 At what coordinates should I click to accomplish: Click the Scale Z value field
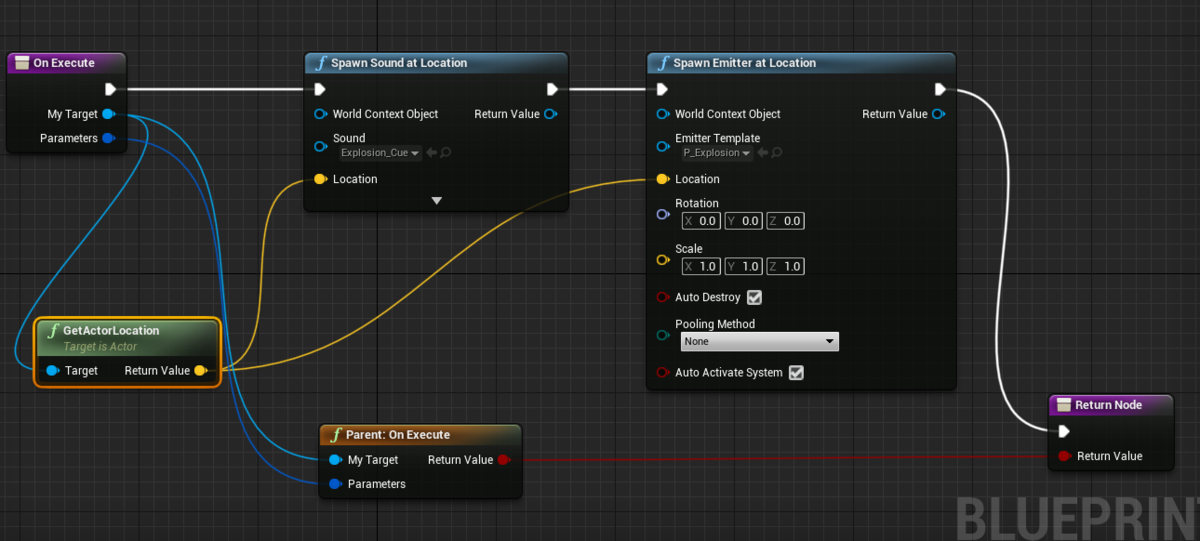[x=785, y=266]
